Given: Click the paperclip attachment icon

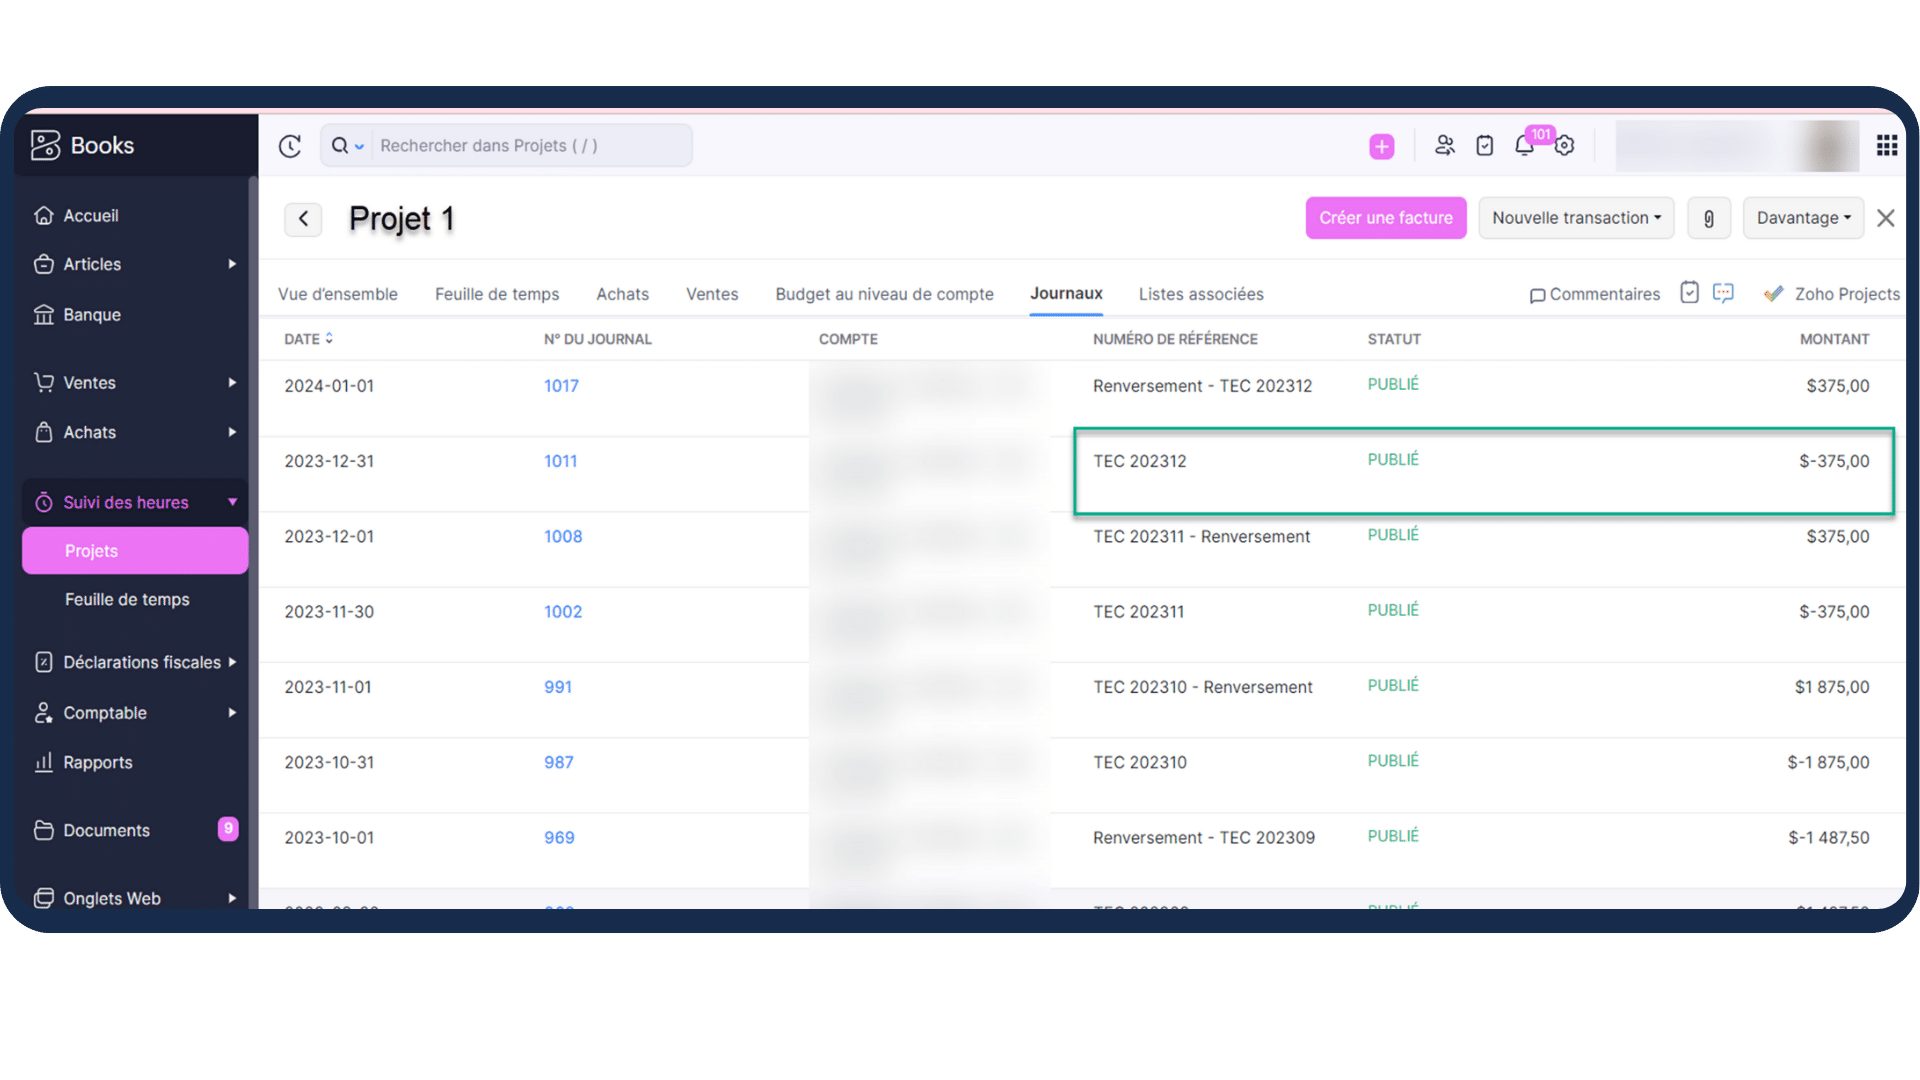Looking at the screenshot, I should pos(1709,218).
